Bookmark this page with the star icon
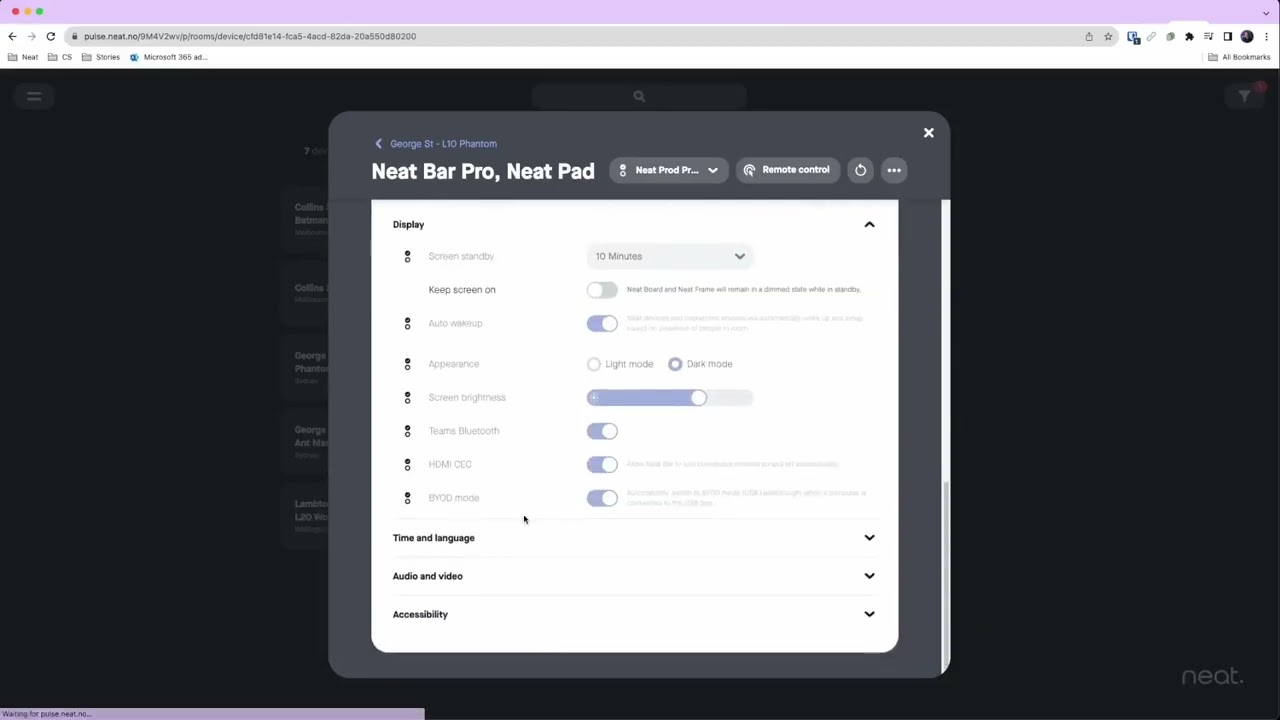 point(1108,36)
